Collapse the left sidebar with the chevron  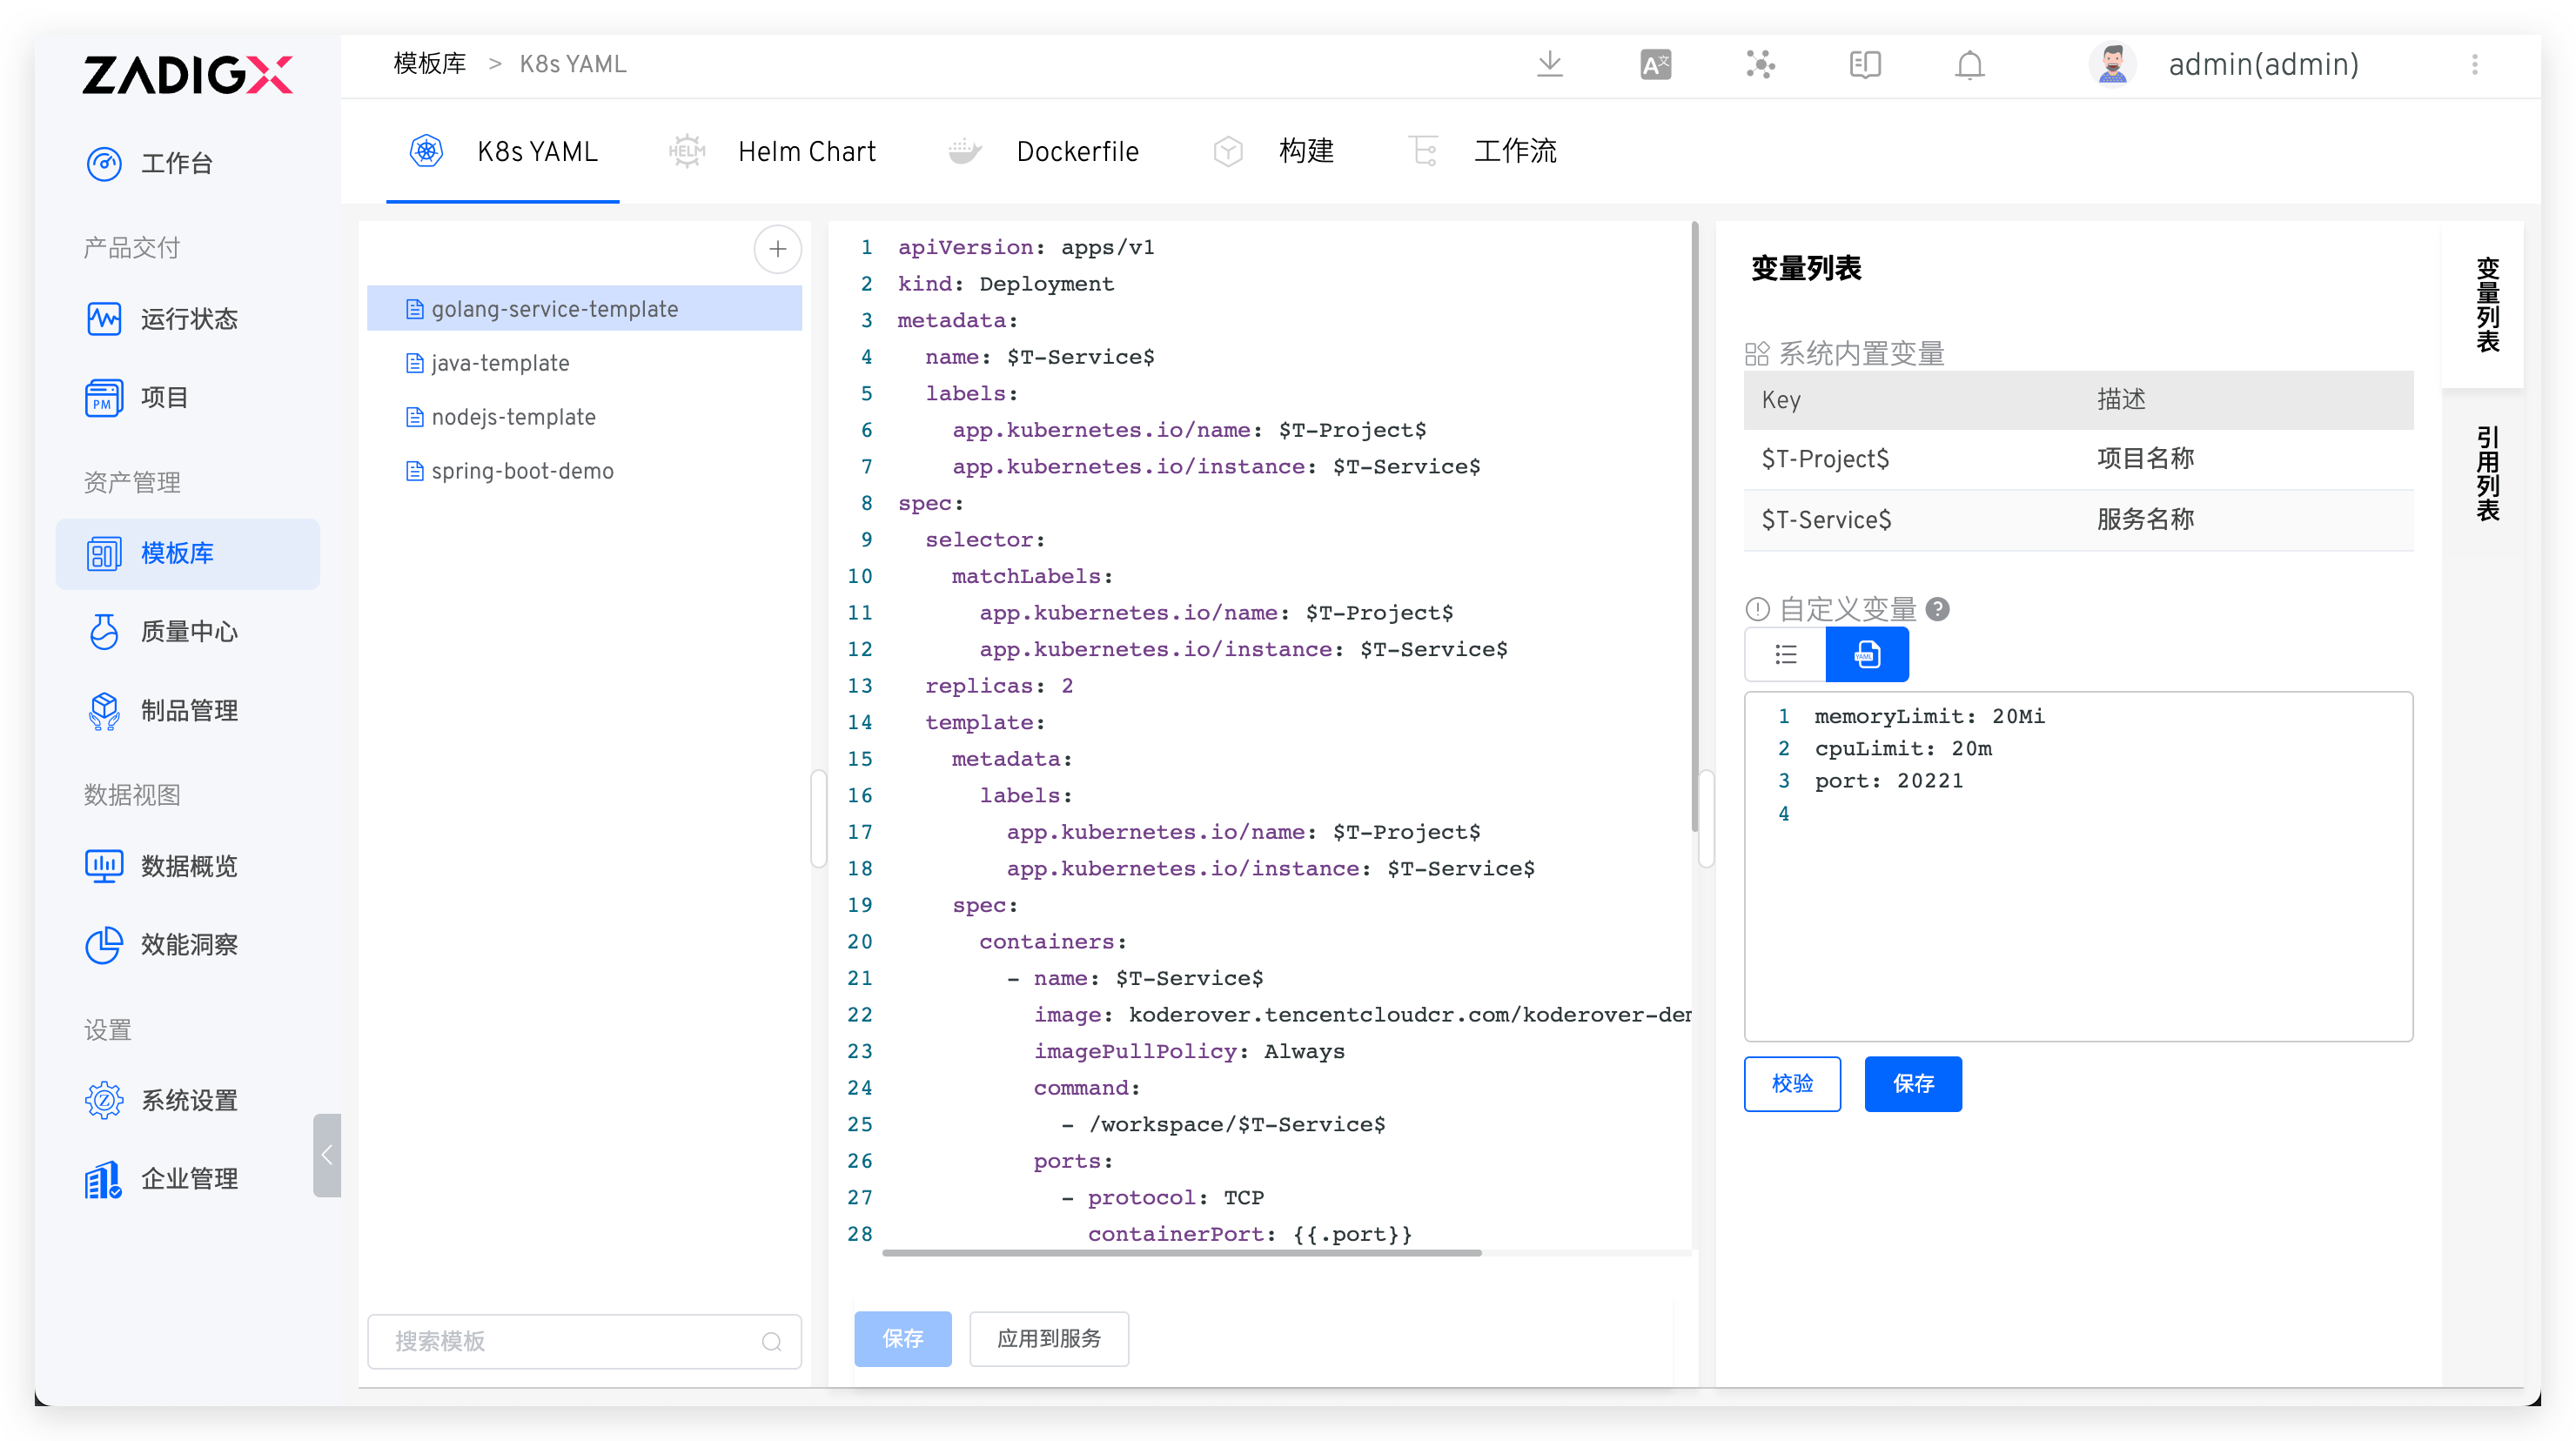coord(326,1156)
